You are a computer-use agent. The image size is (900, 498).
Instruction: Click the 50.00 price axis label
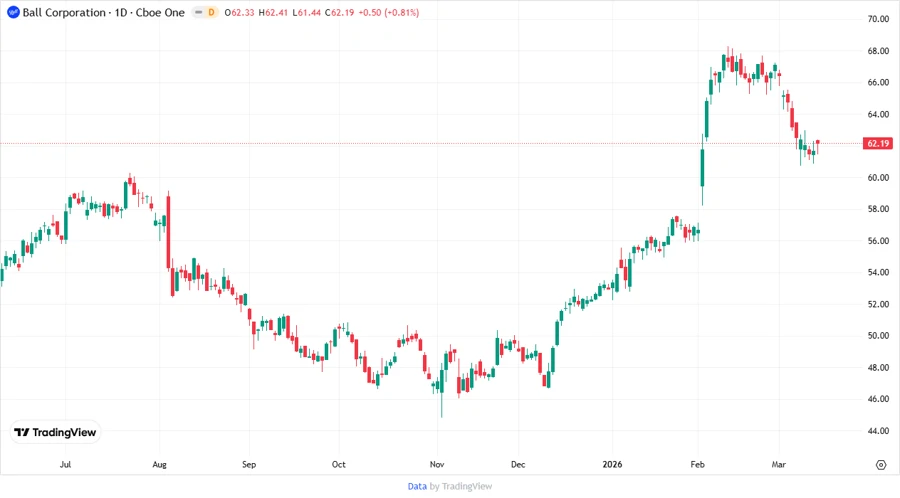click(x=878, y=336)
